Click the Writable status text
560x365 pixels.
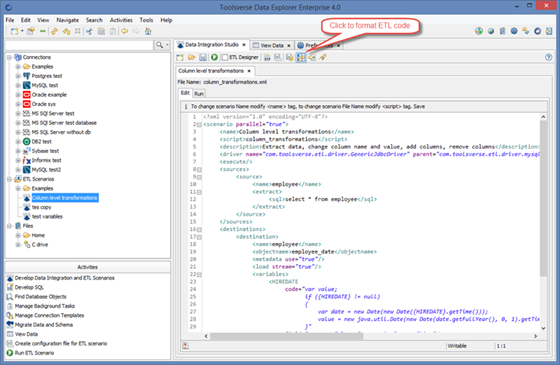tap(457, 346)
